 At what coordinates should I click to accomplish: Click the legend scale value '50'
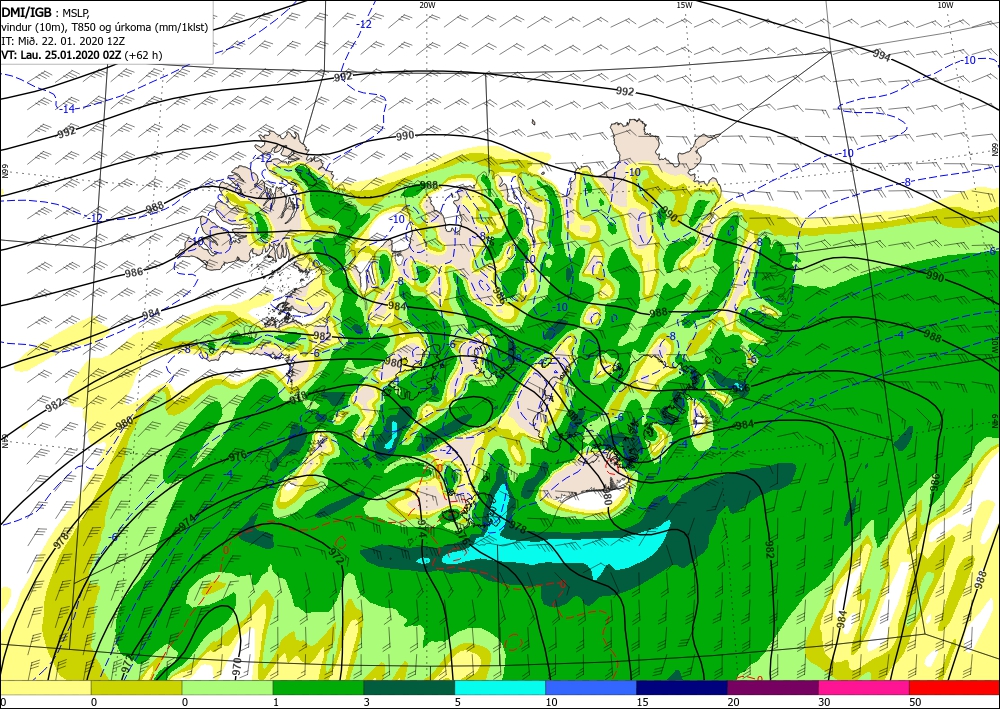point(915,702)
